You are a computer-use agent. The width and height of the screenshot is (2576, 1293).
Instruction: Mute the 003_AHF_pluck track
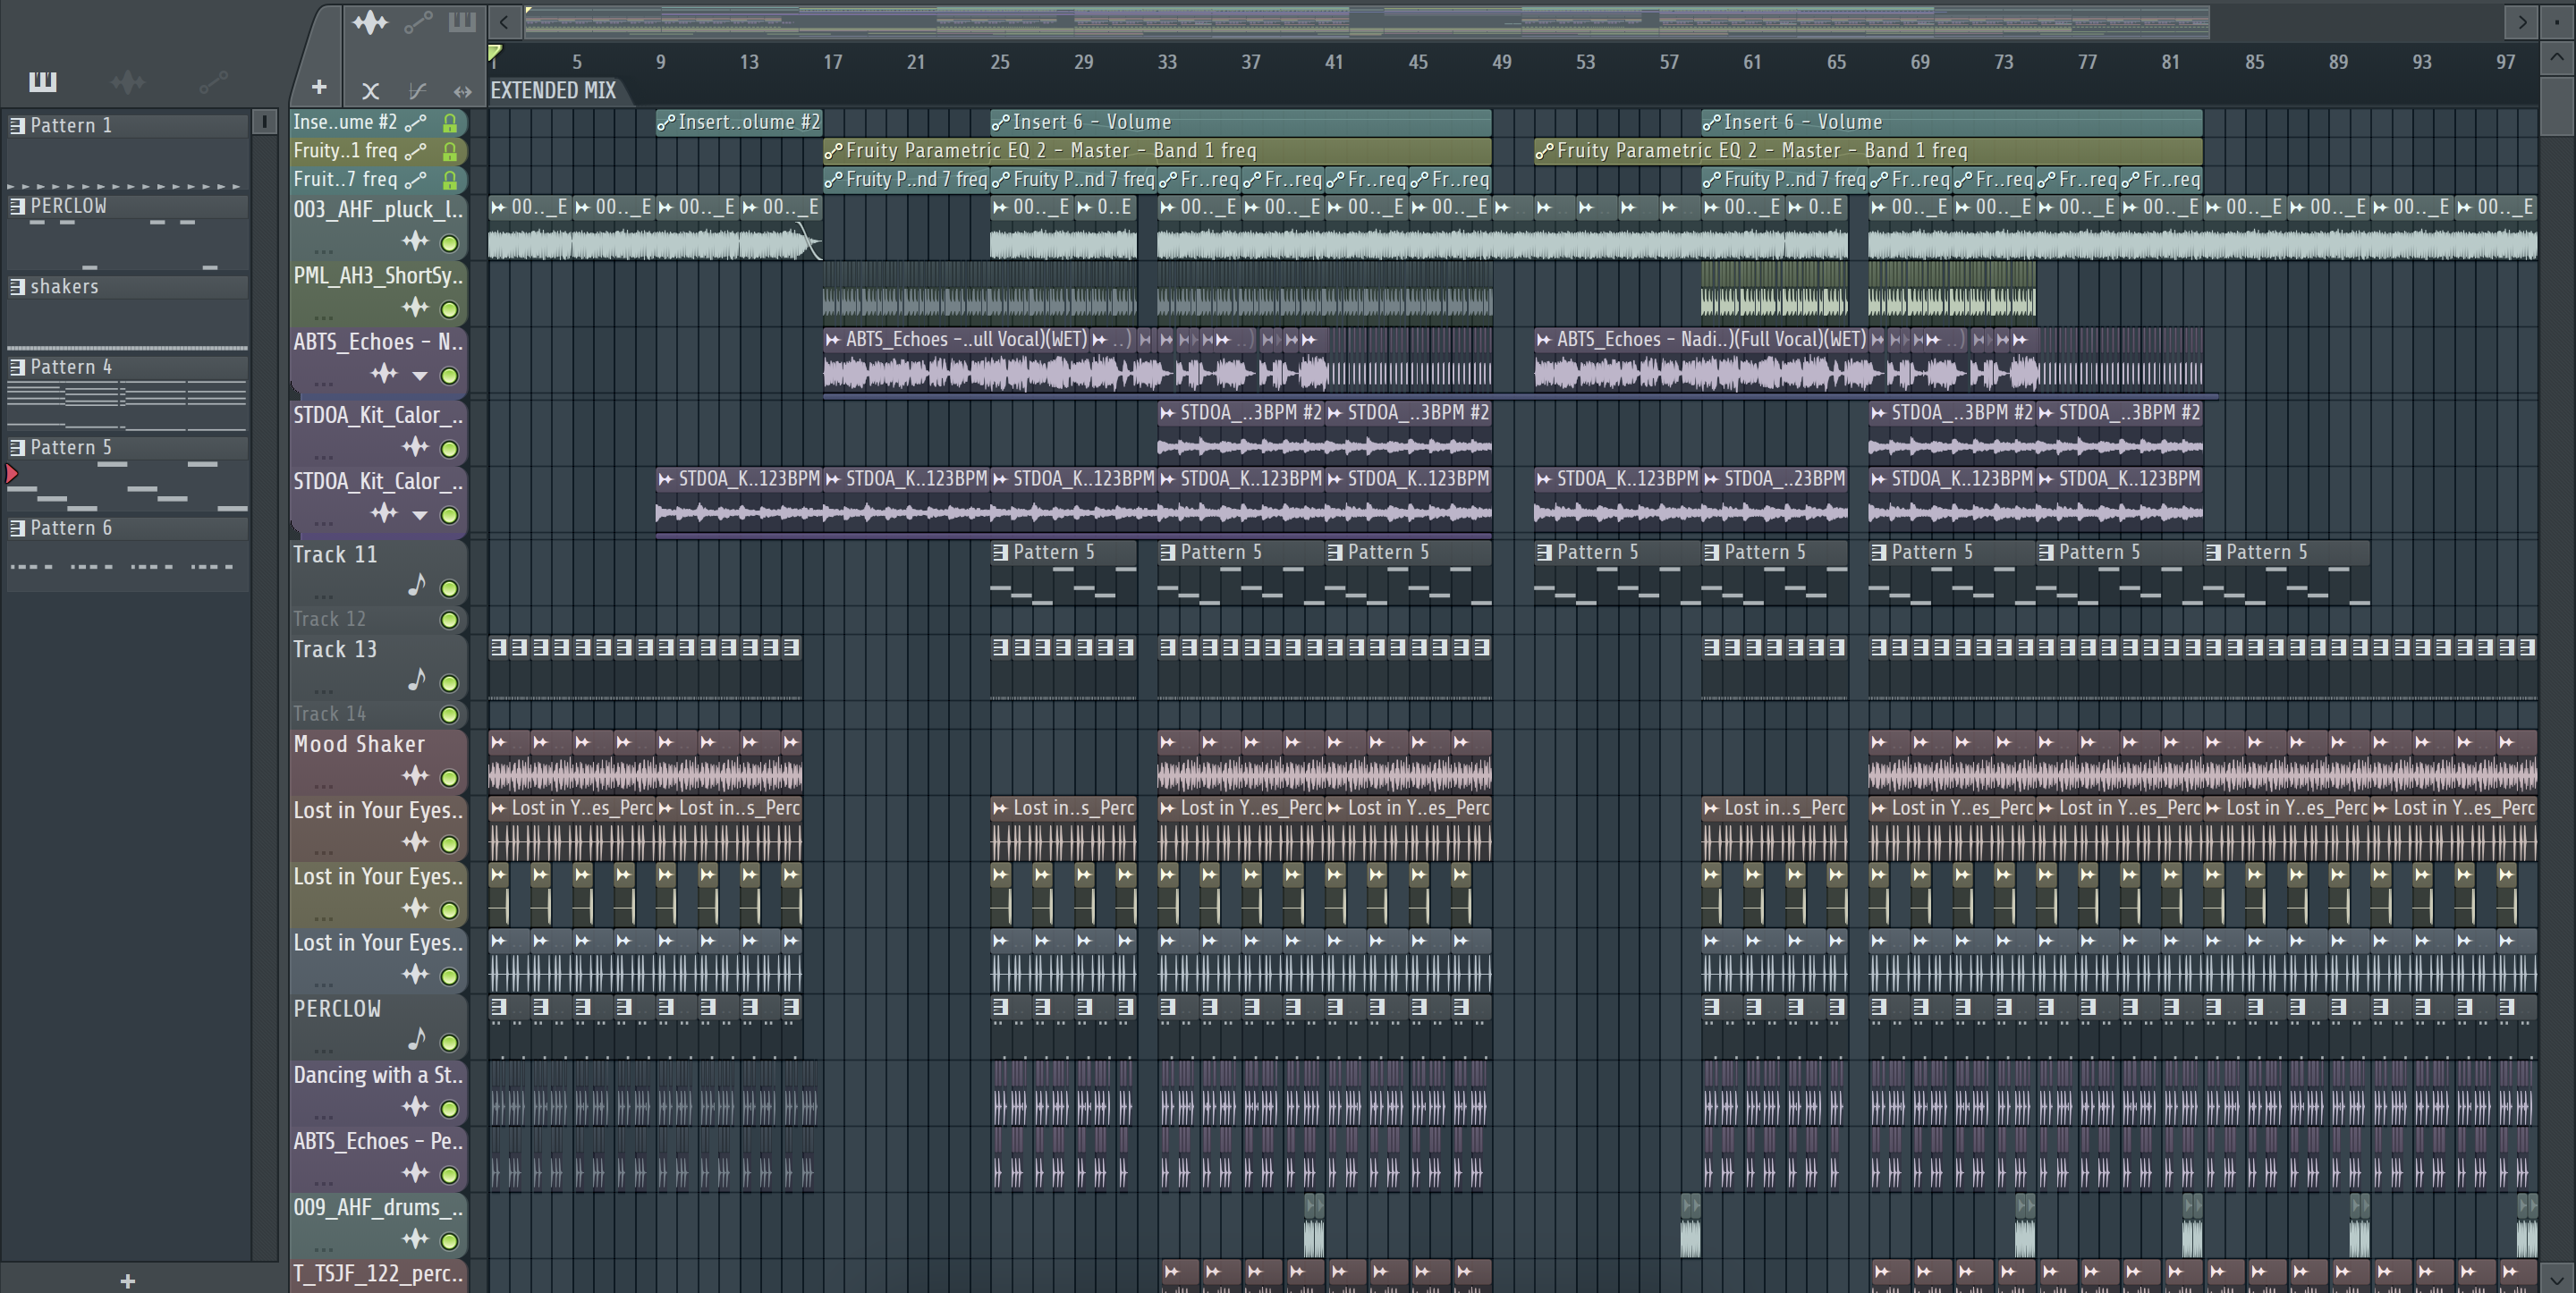click(450, 243)
